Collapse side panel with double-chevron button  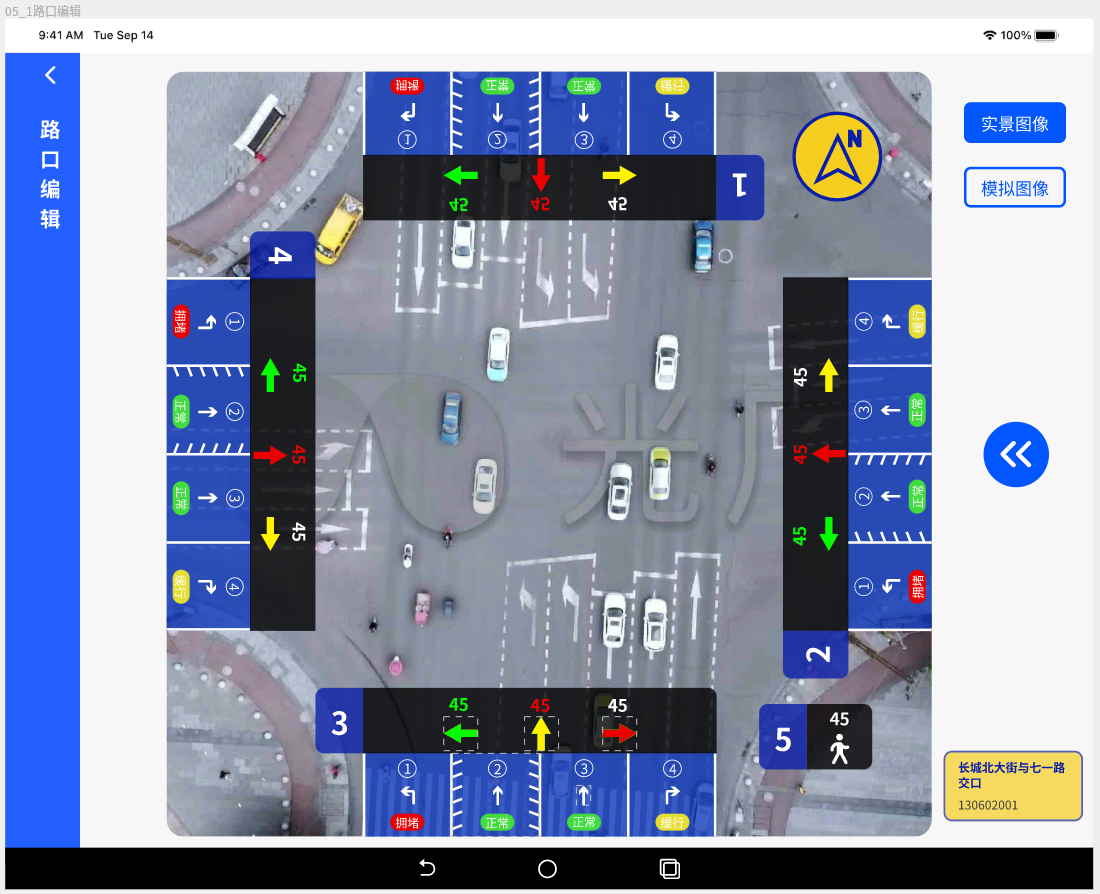click(x=1016, y=454)
